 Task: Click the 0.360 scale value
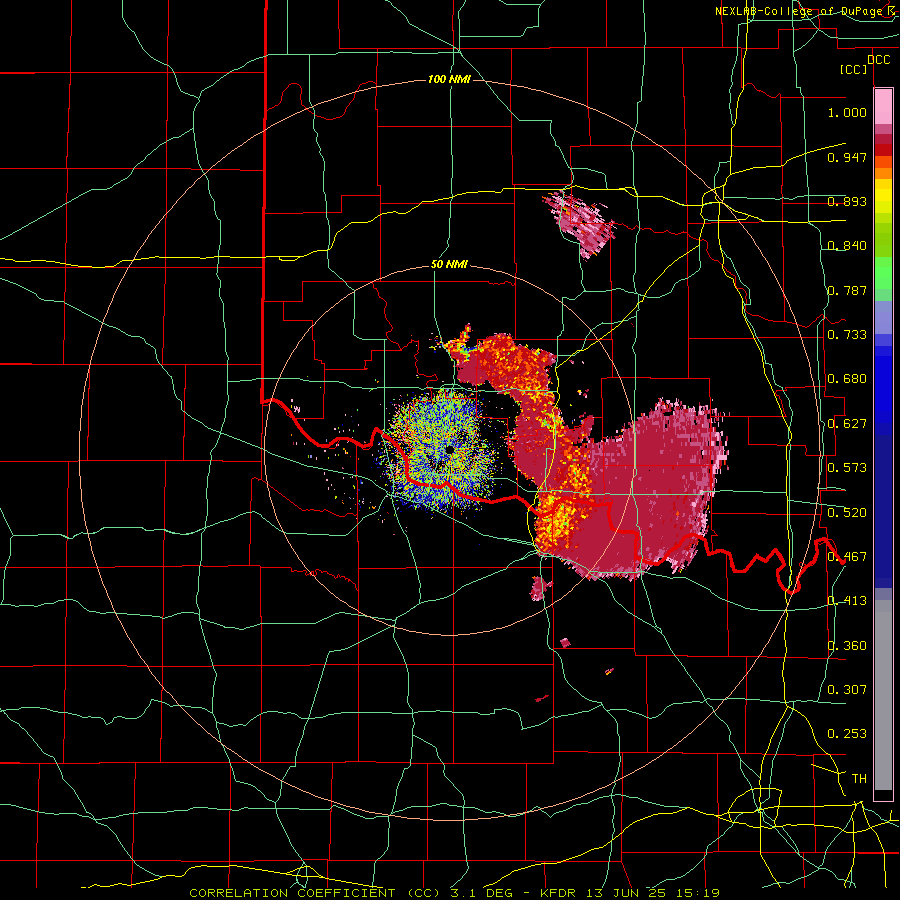[847, 646]
